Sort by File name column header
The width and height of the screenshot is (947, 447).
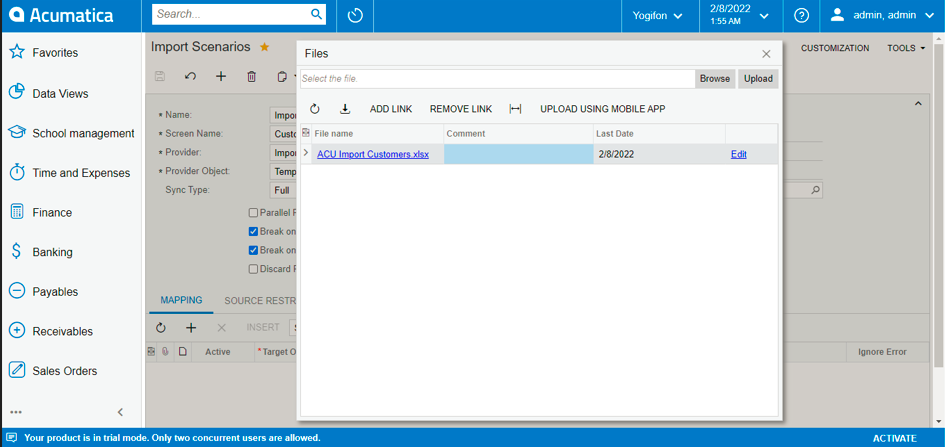(377, 133)
